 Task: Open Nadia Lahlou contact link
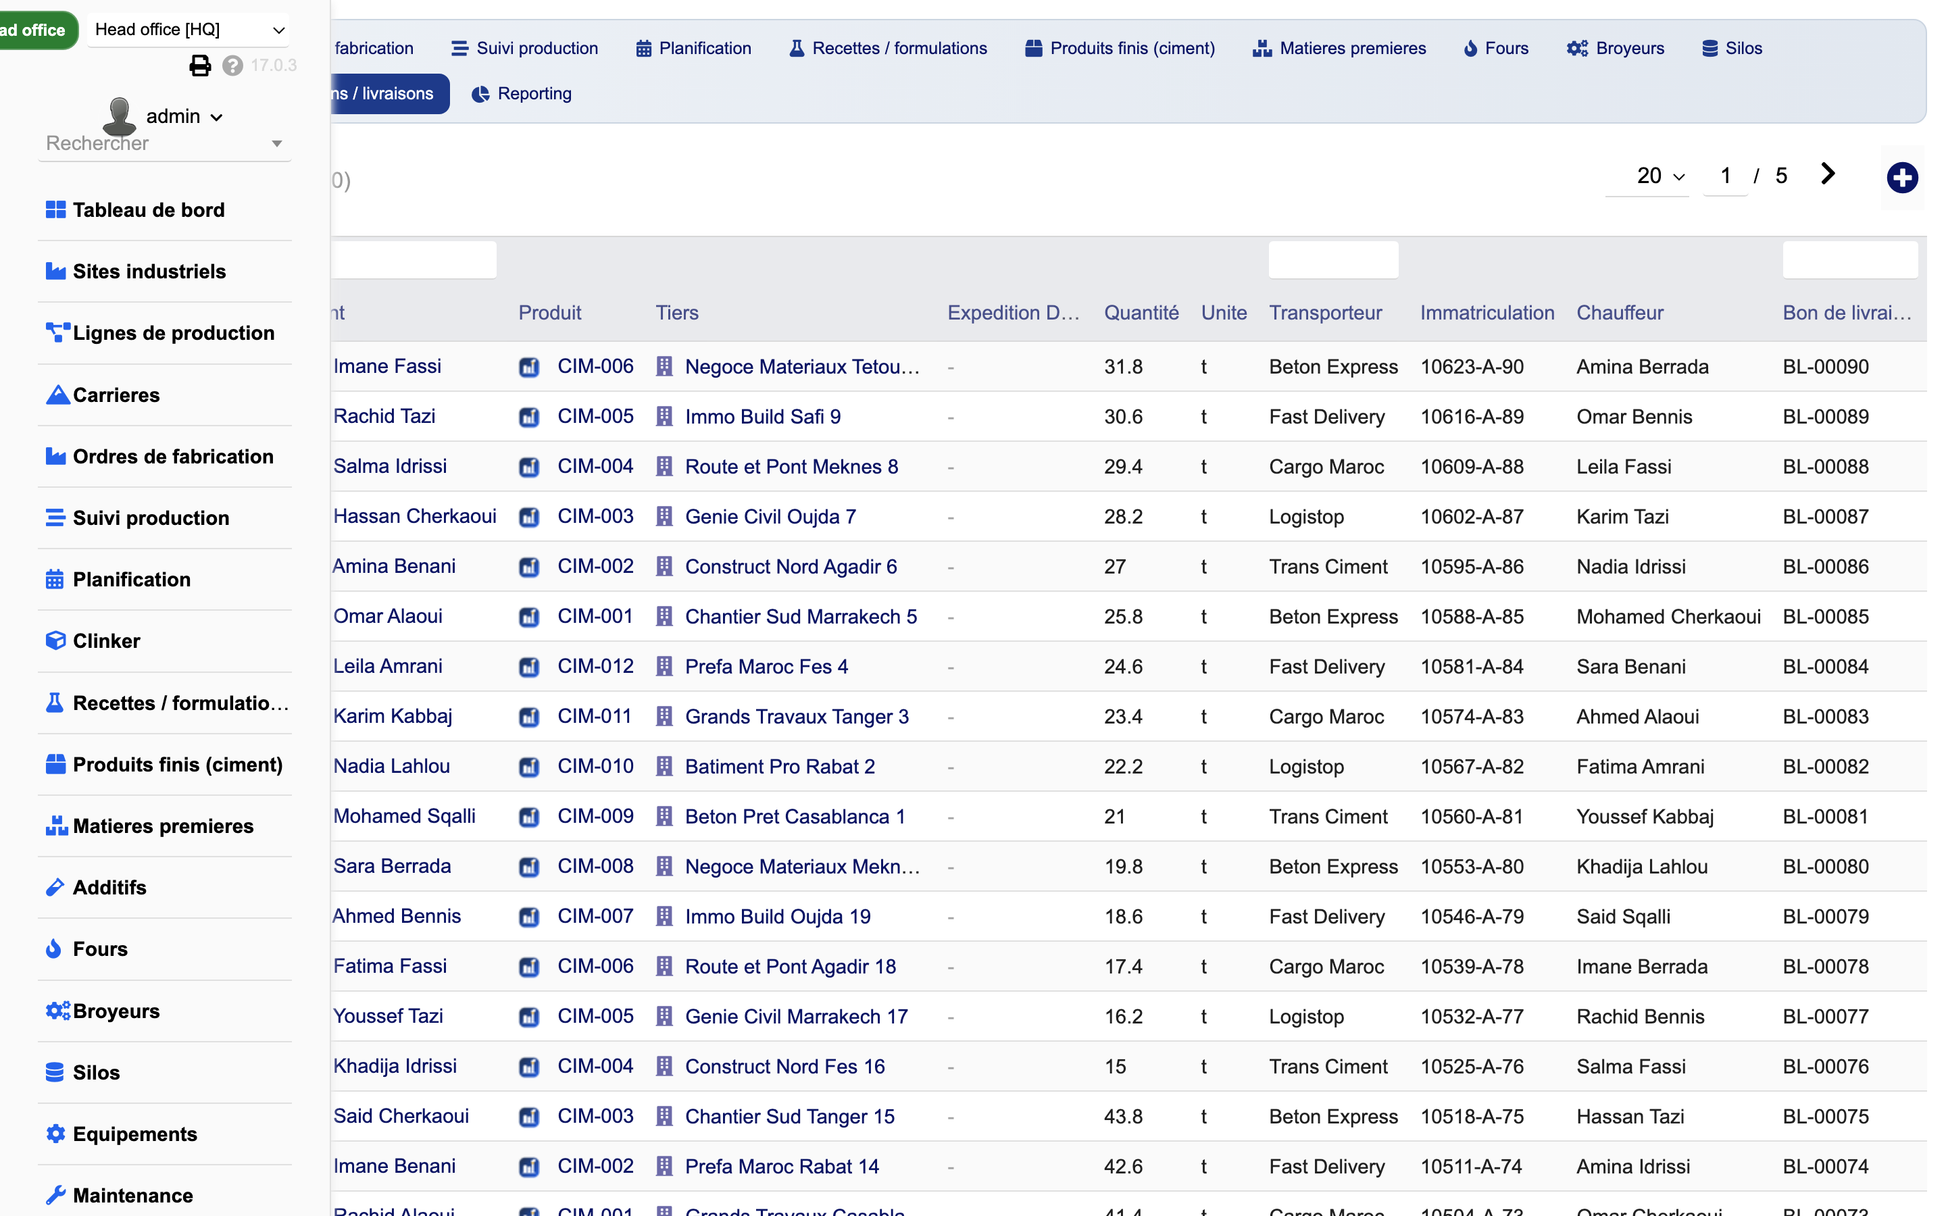click(392, 766)
